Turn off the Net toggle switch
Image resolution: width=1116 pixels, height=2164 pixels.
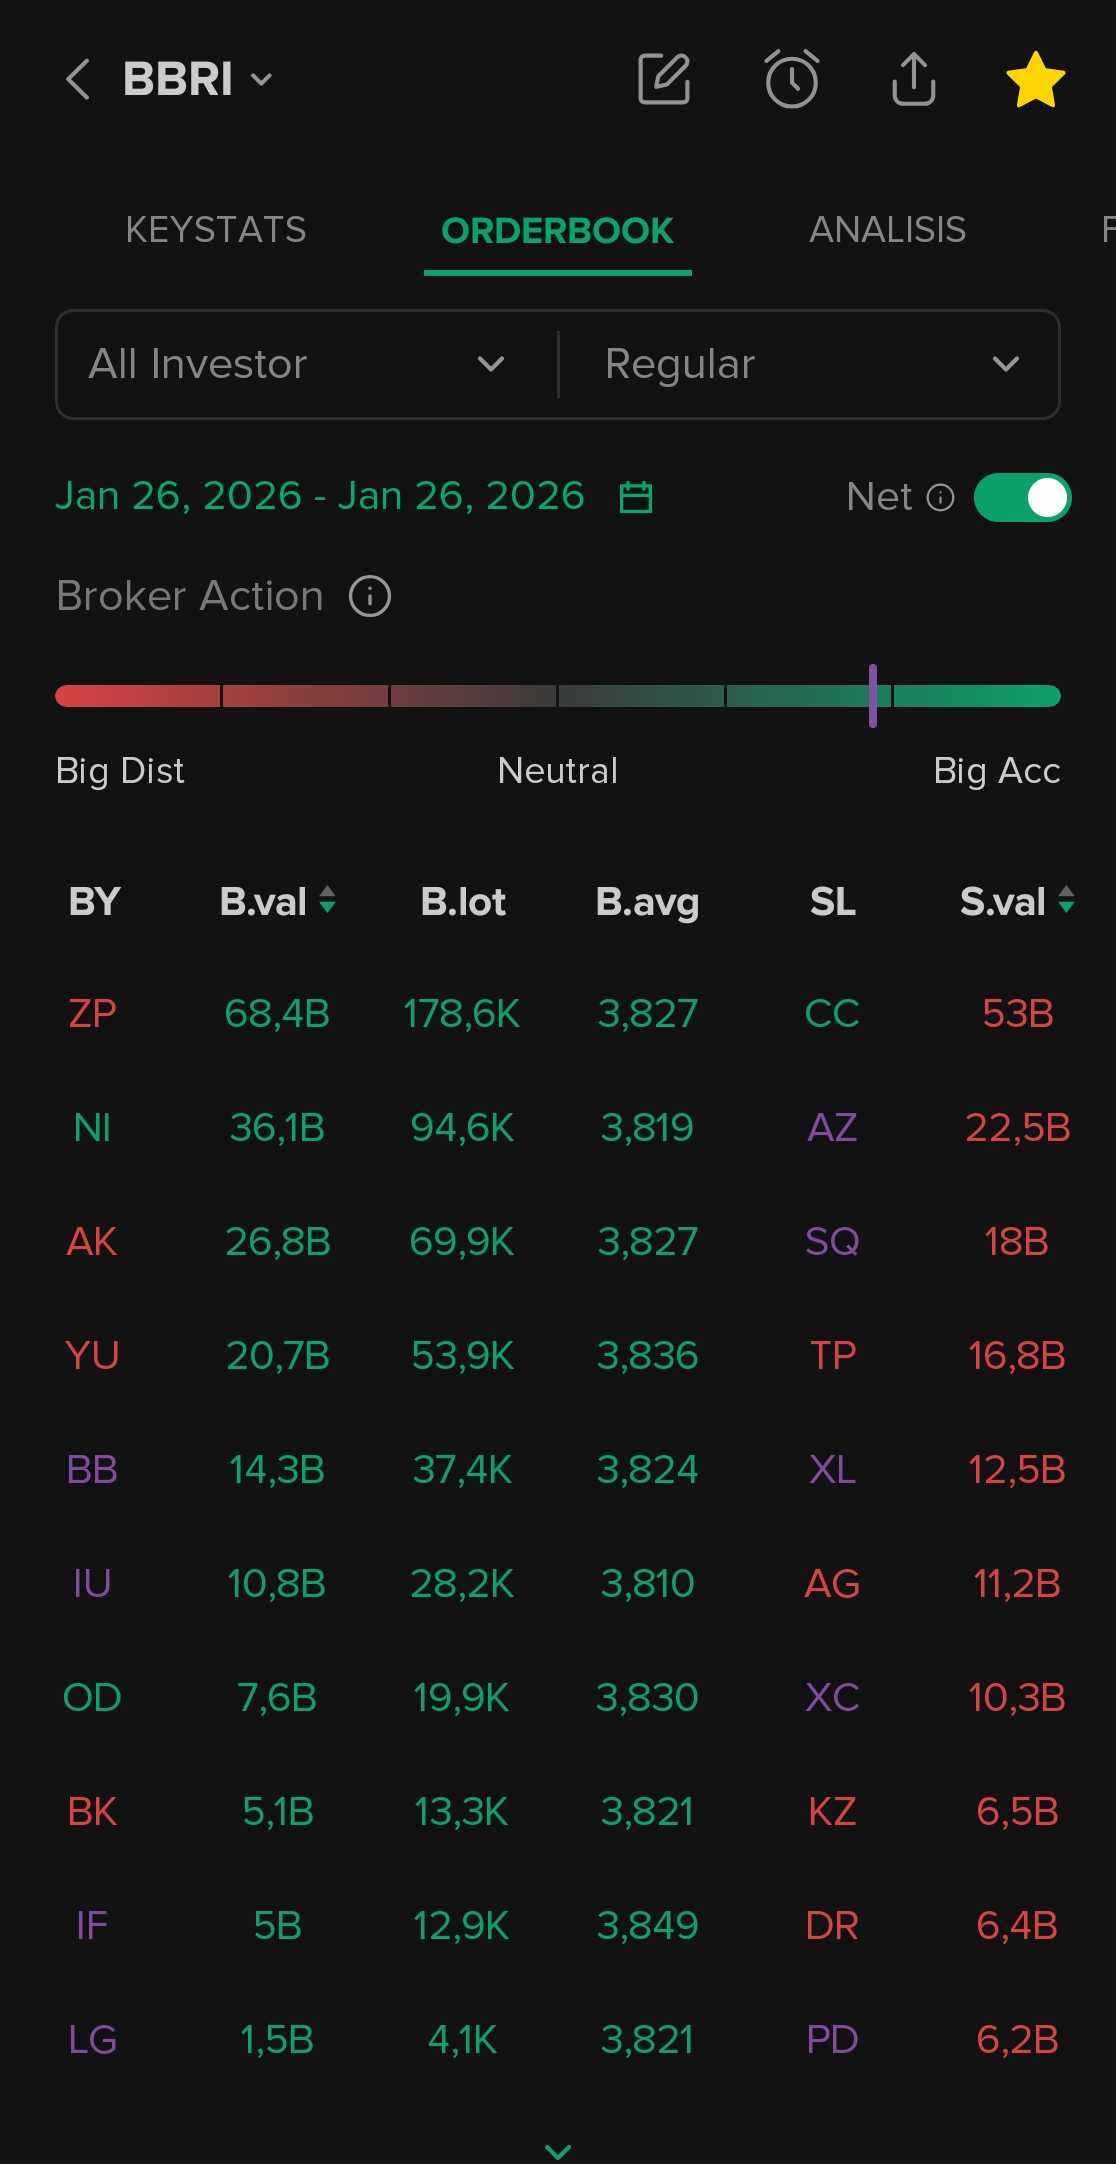1022,497
